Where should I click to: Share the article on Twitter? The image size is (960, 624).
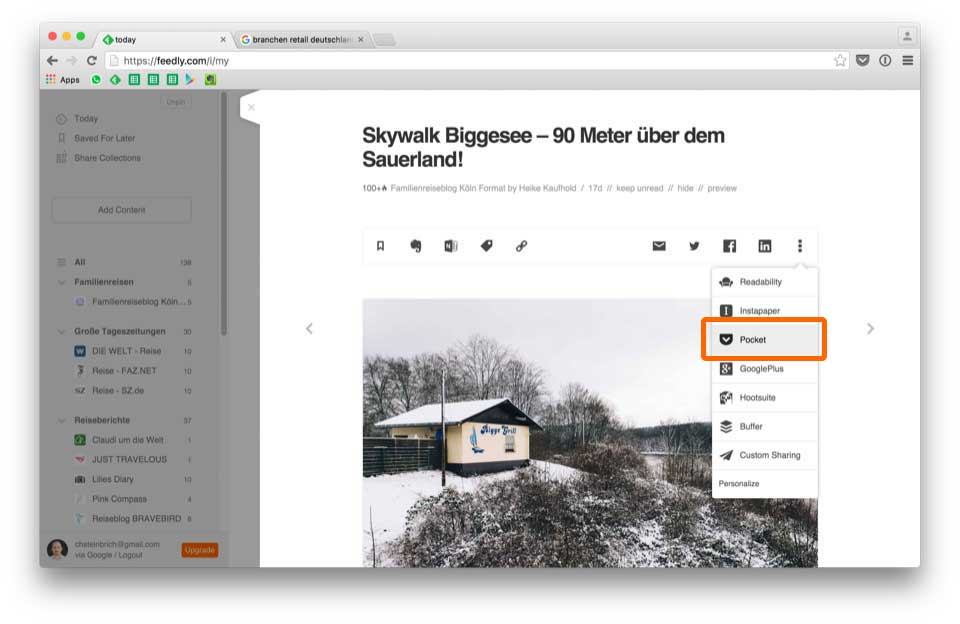[694, 246]
